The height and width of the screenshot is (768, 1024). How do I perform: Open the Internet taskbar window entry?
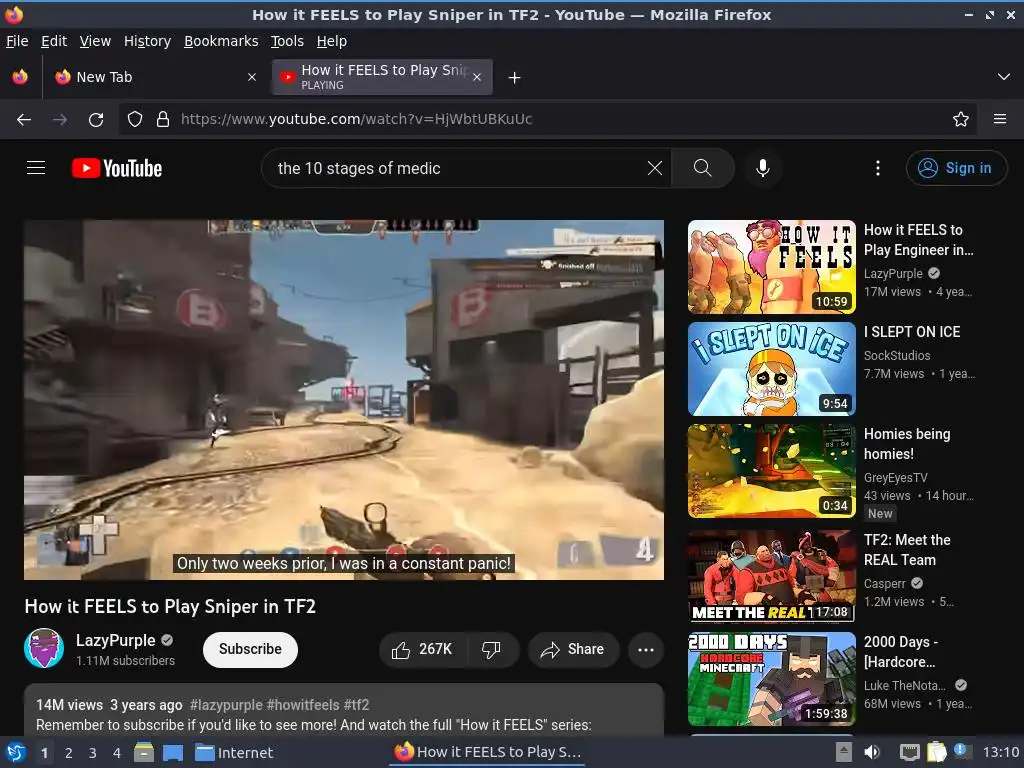[x=234, y=752]
